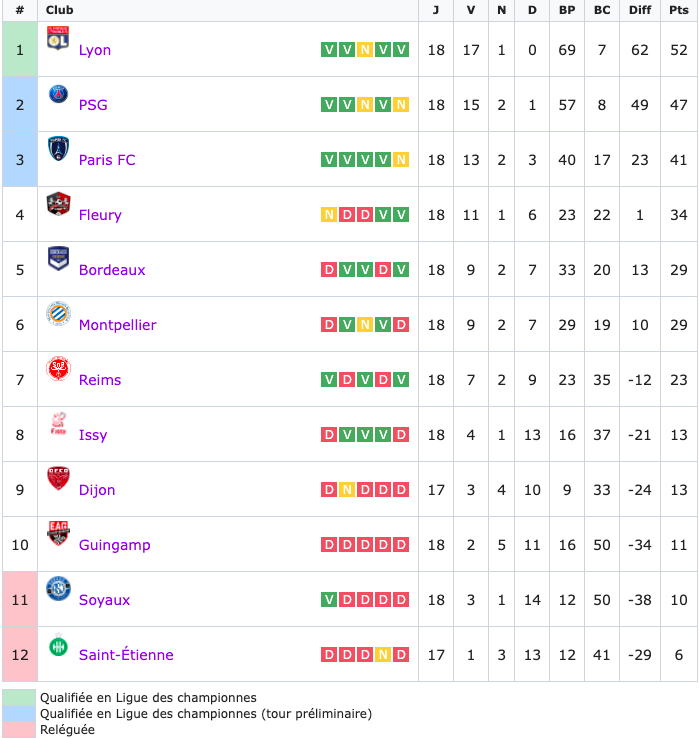Click the Pts column header

[679, 10]
